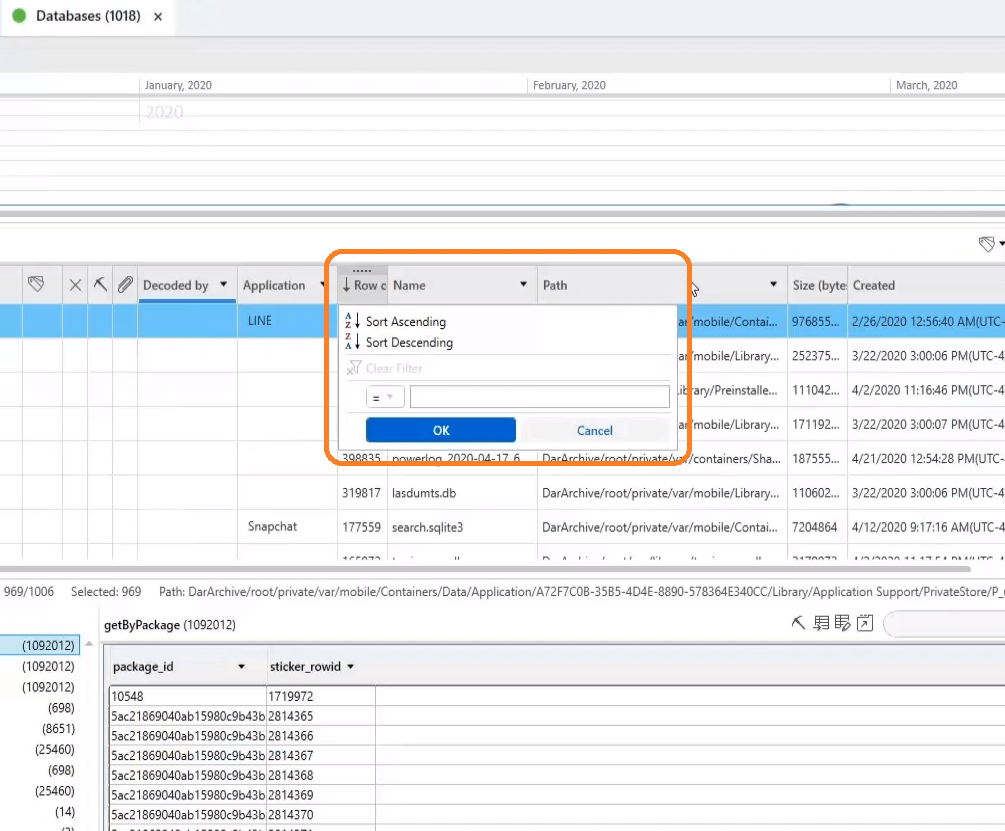The width and height of the screenshot is (1005, 831).
Task: Click the horizontal scrollbar under the databases table
Action: pyautogui.click(x=485, y=568)
